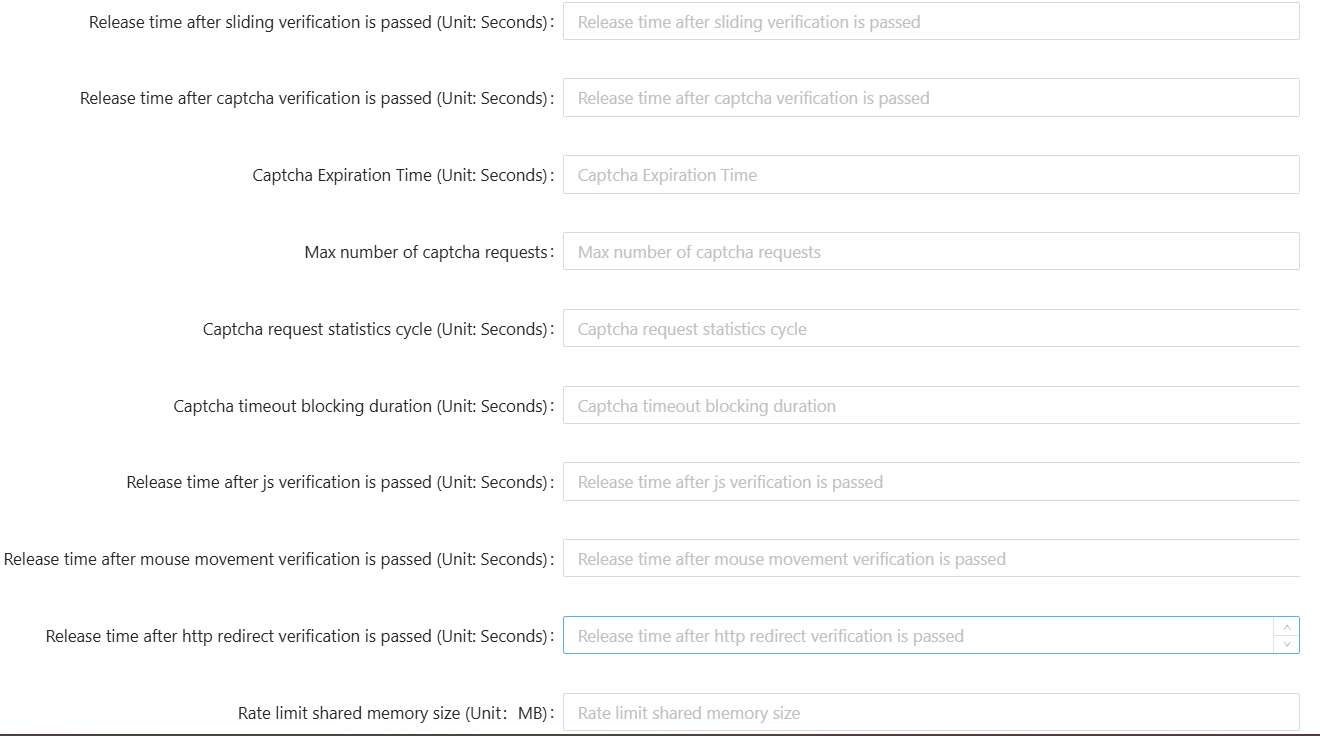1320x736 pixels.
Task: Click the js verification release time input
Action: point(930,482)
